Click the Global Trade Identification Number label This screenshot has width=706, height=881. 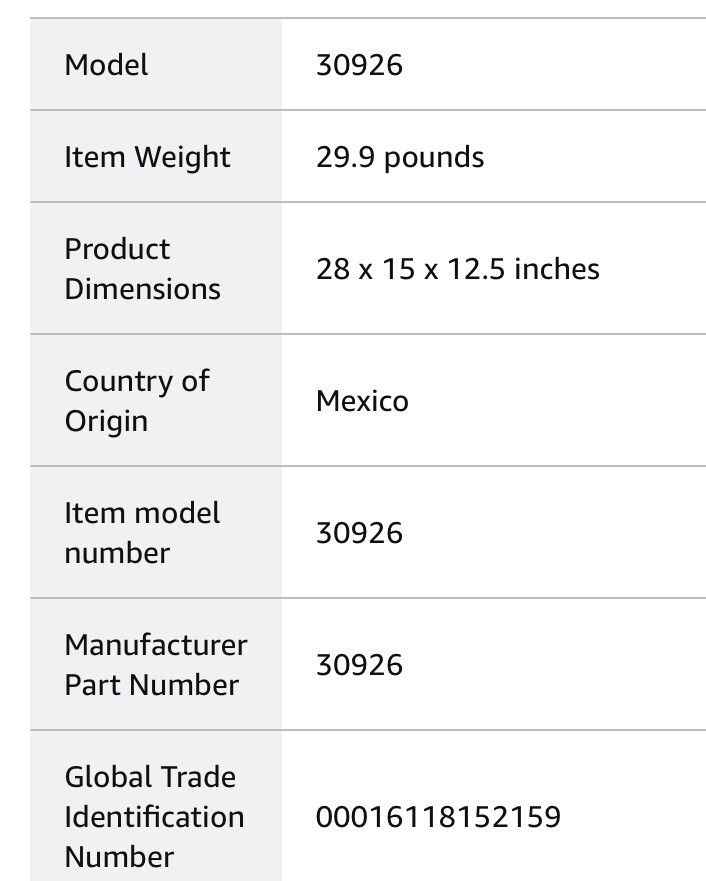tap(154, 817)
